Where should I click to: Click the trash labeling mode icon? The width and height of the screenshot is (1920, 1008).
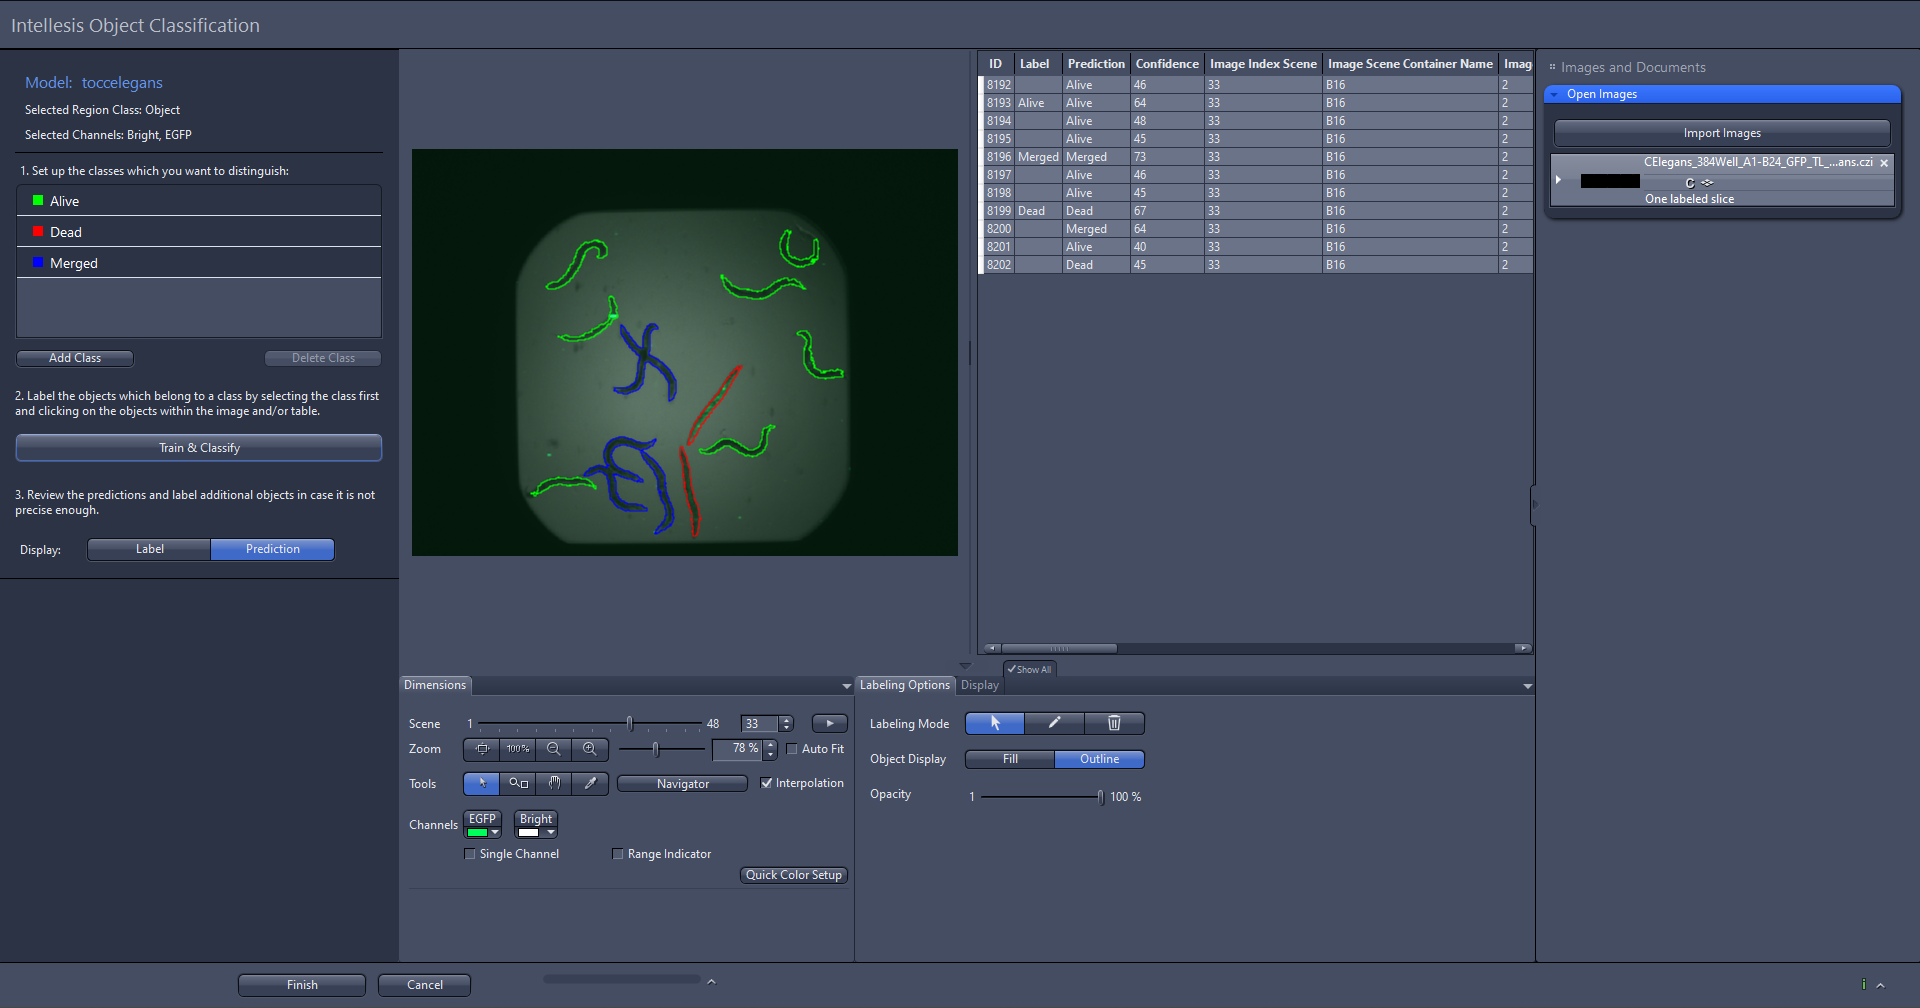click(x=1114, y=723)
